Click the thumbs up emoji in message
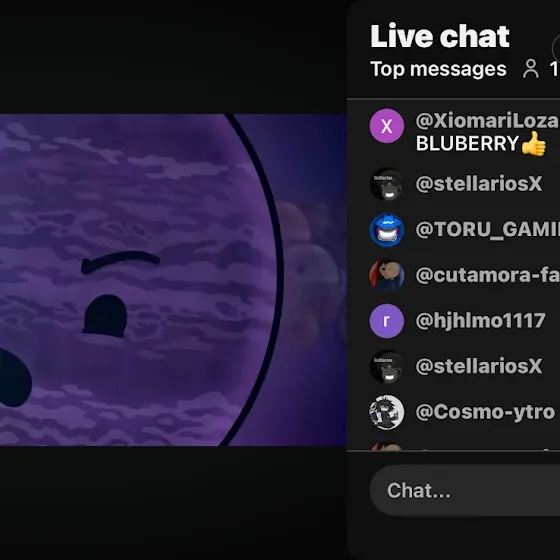 [x=534, y=144]
